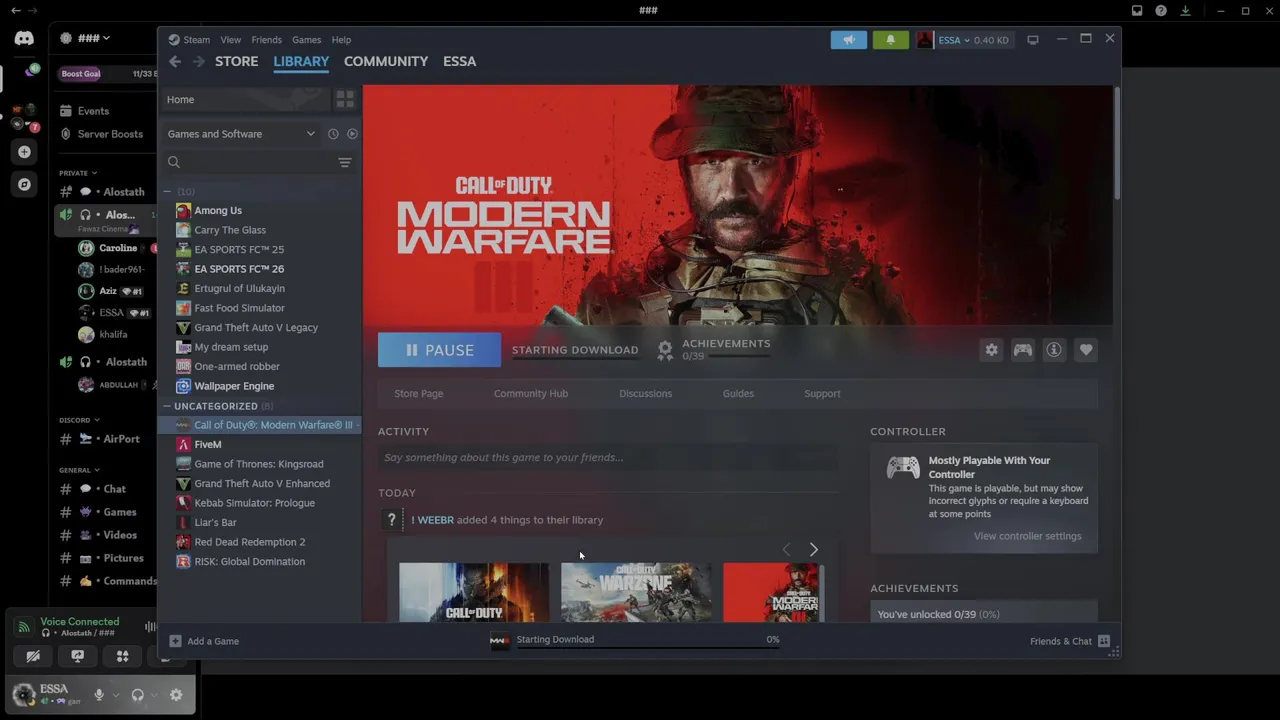Collapse DISCORD category in Discord
Screen dimensions: 1280x720
[x=79, y=420]
